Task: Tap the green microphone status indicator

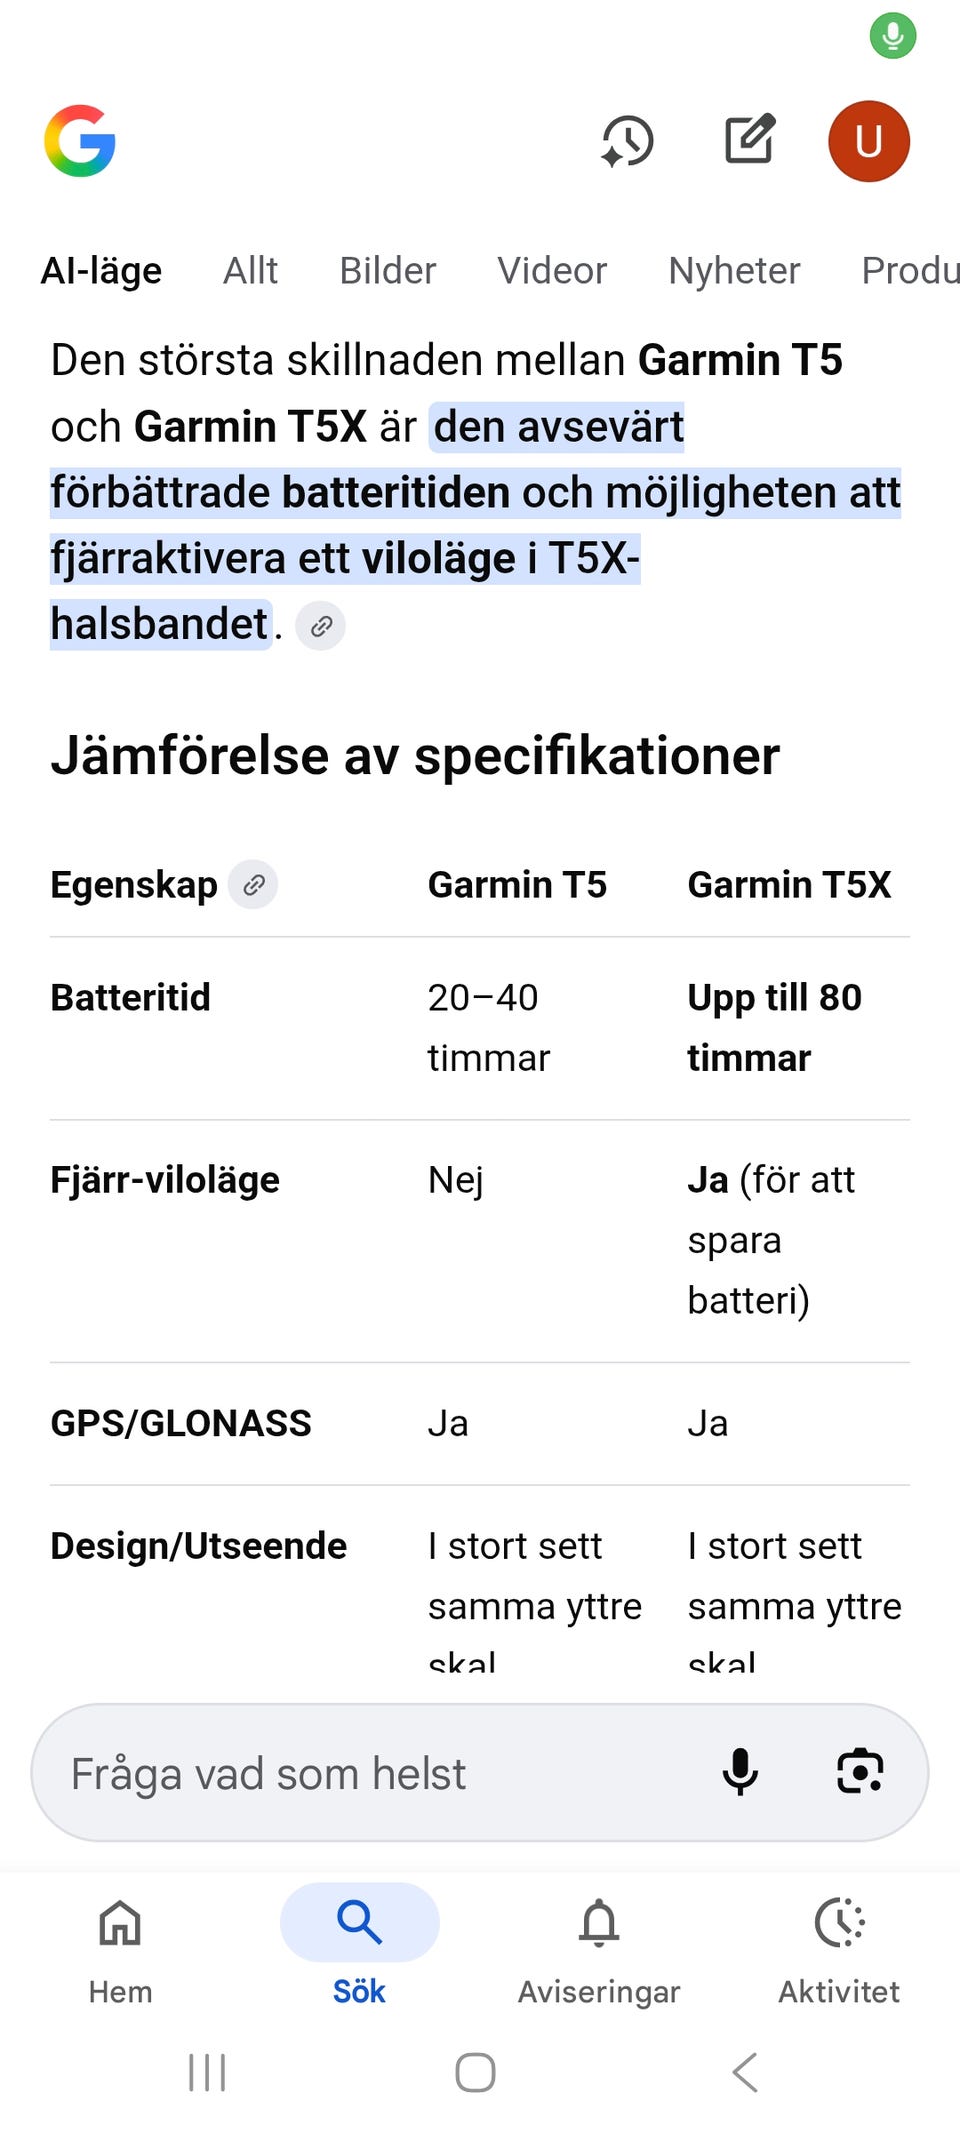Action: click(892, 36)
